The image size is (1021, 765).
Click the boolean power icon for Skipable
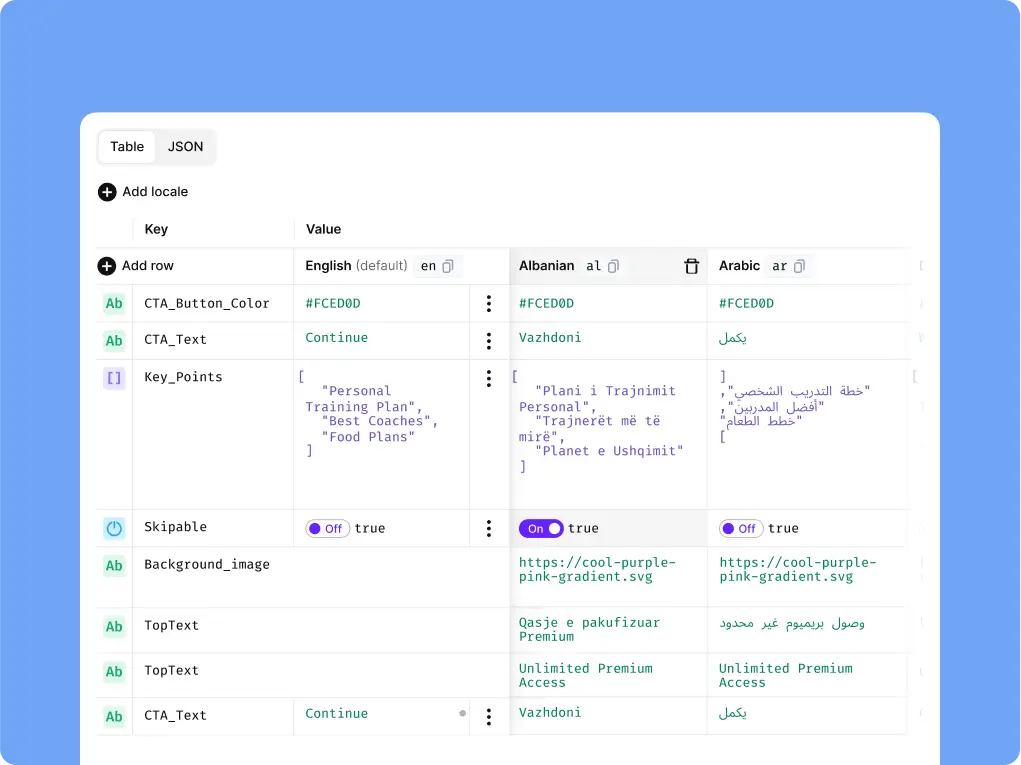pyautogui.click(x=114, y=528)
